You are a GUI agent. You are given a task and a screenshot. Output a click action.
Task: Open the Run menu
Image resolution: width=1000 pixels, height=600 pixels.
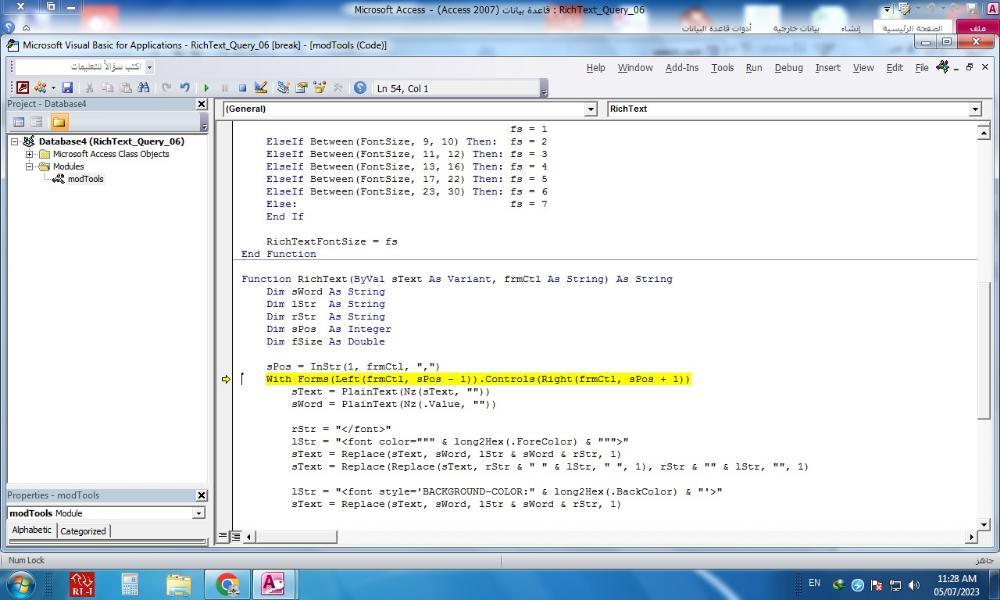point(754,68)
